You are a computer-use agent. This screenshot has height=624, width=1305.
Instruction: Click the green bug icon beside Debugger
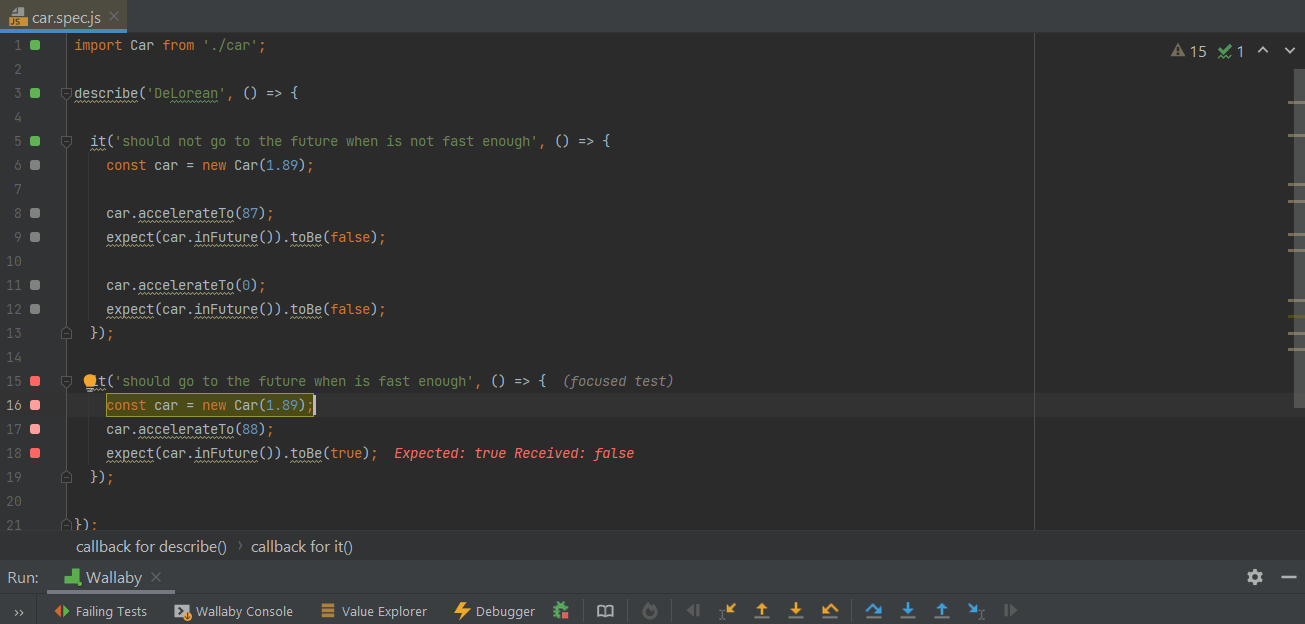561,610
